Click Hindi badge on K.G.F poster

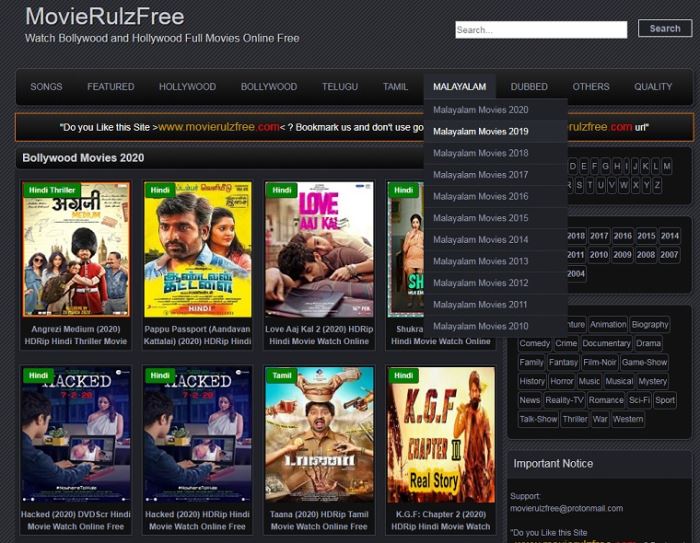coord(404,376)
